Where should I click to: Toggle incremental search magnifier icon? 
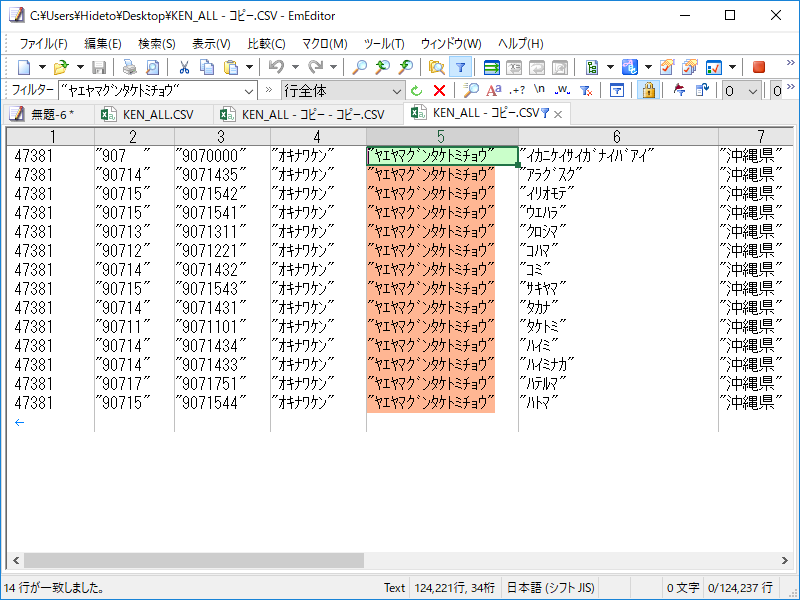pyautogui.click(x=470, y=91)
